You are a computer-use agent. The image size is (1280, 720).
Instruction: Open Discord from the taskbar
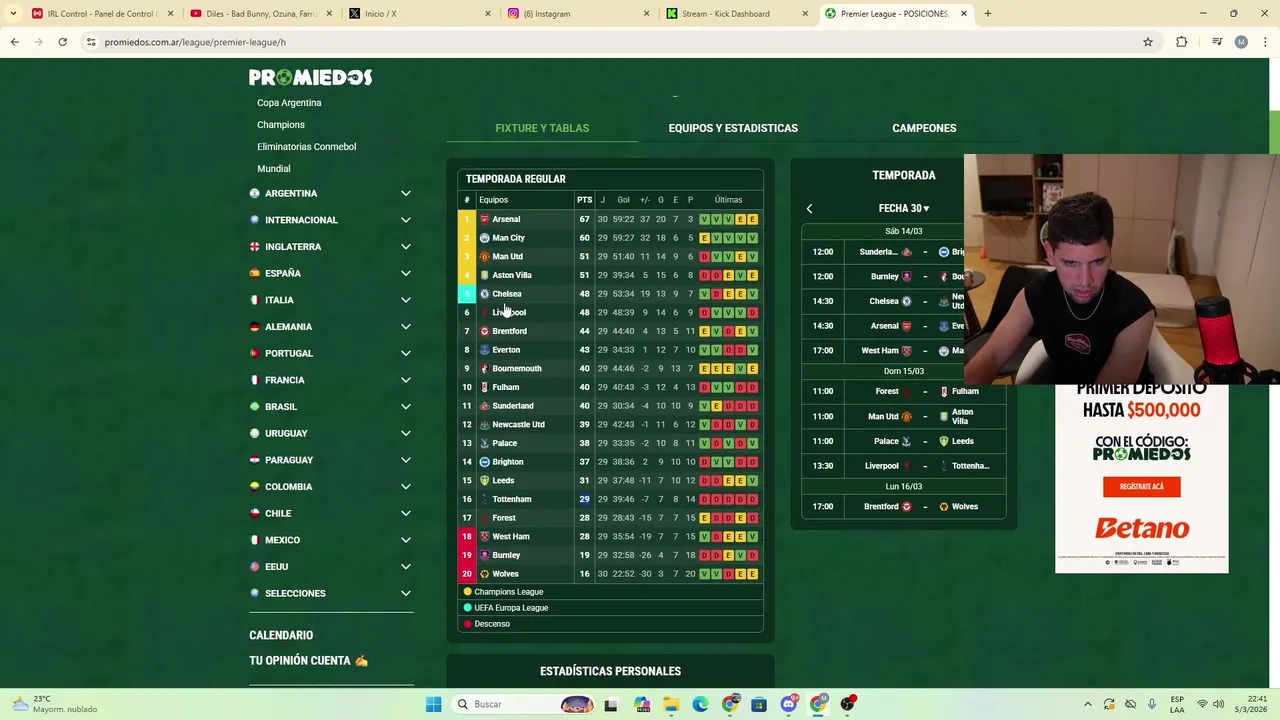tap(789, 704)
